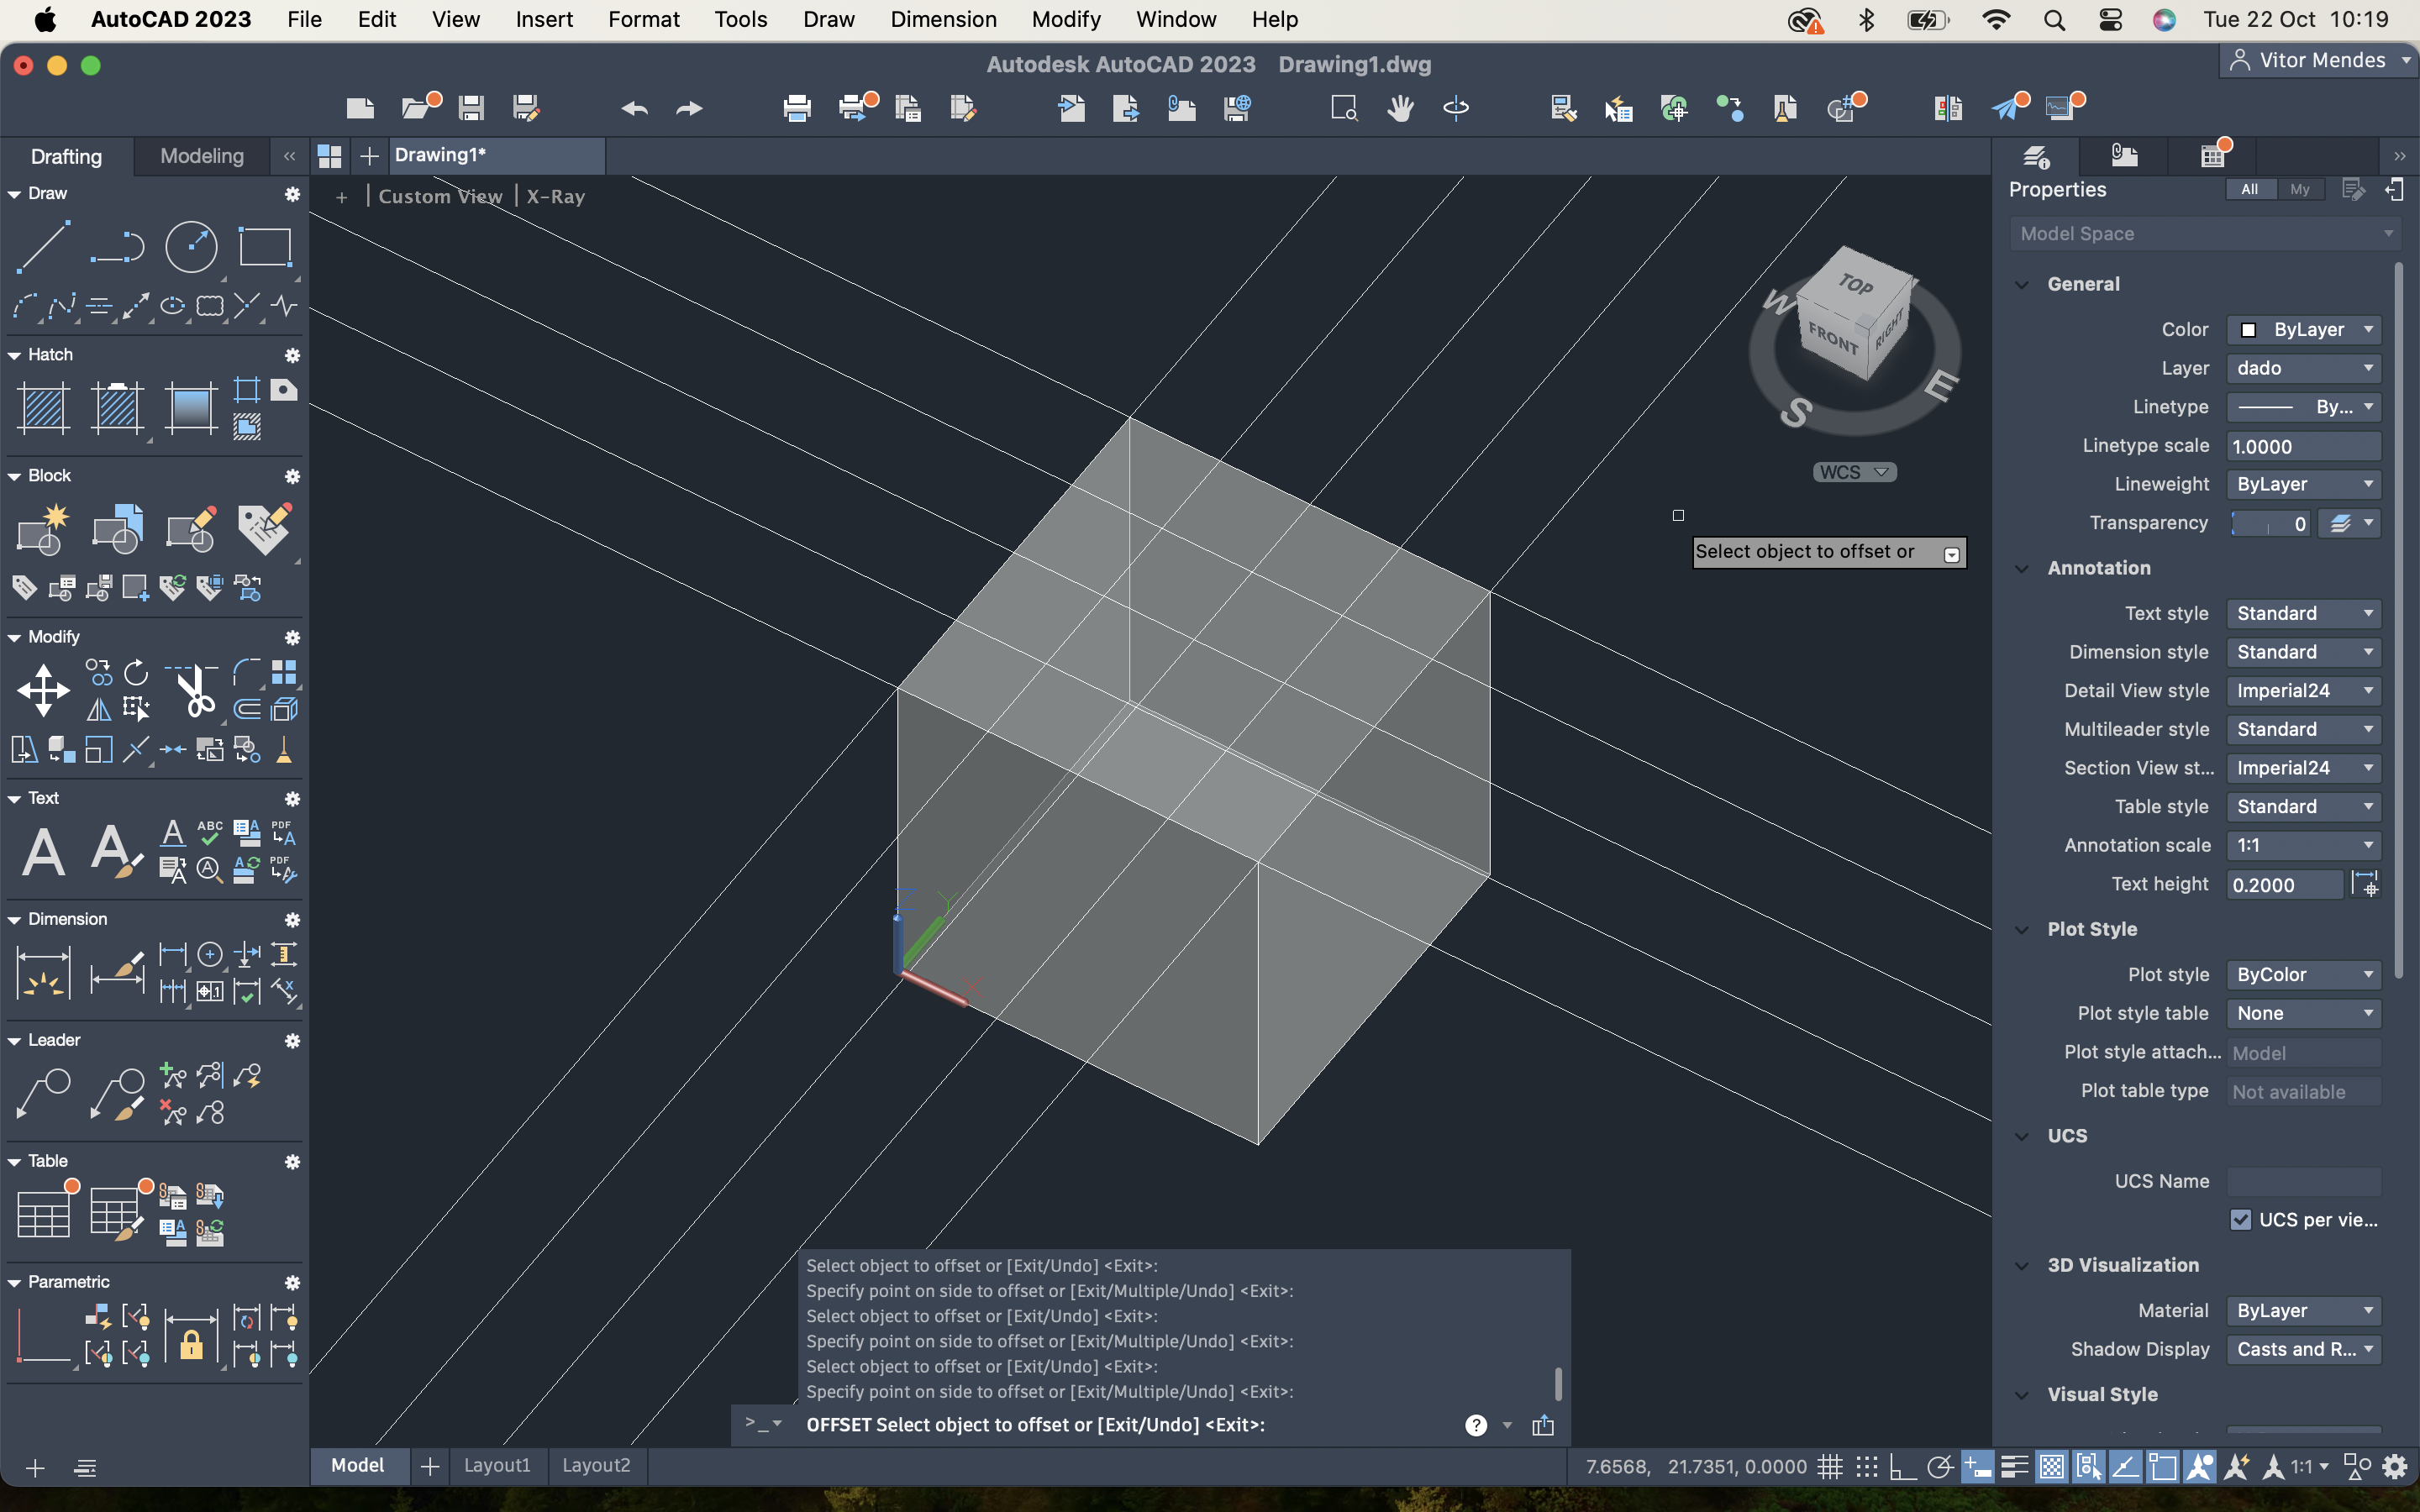
Task: Open the Dimension menu
Action: pos(943,19)
